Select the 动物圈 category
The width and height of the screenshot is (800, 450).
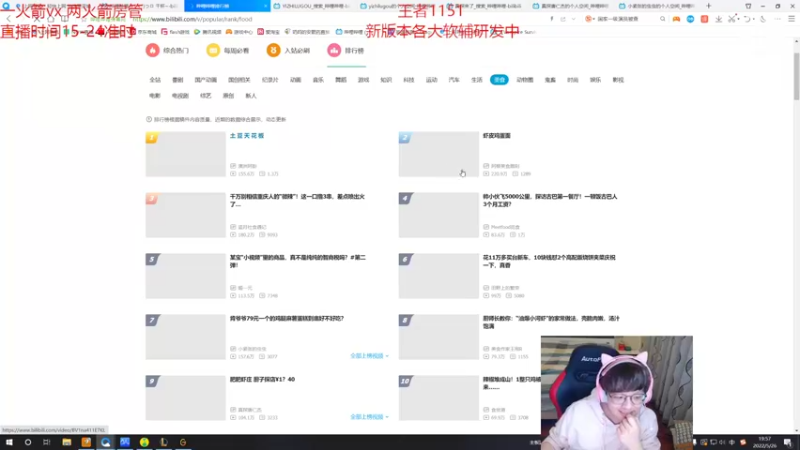click(x=524, y=80)
